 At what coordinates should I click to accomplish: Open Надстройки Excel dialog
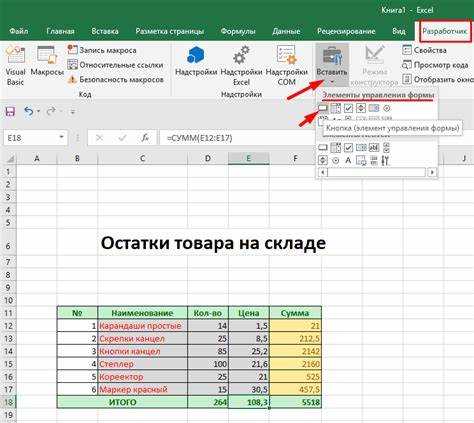(241, 66)
